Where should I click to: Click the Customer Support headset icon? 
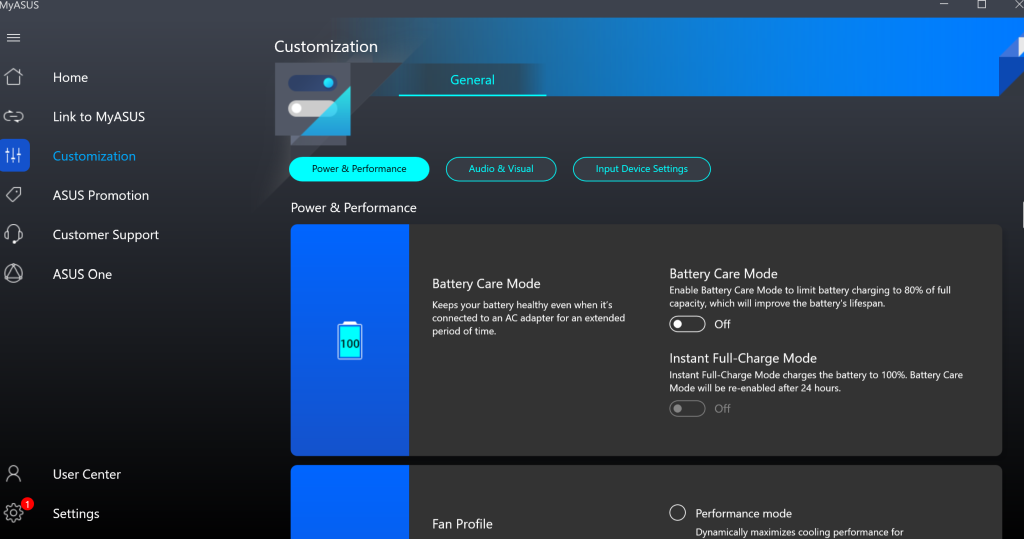tap(14, 235)
